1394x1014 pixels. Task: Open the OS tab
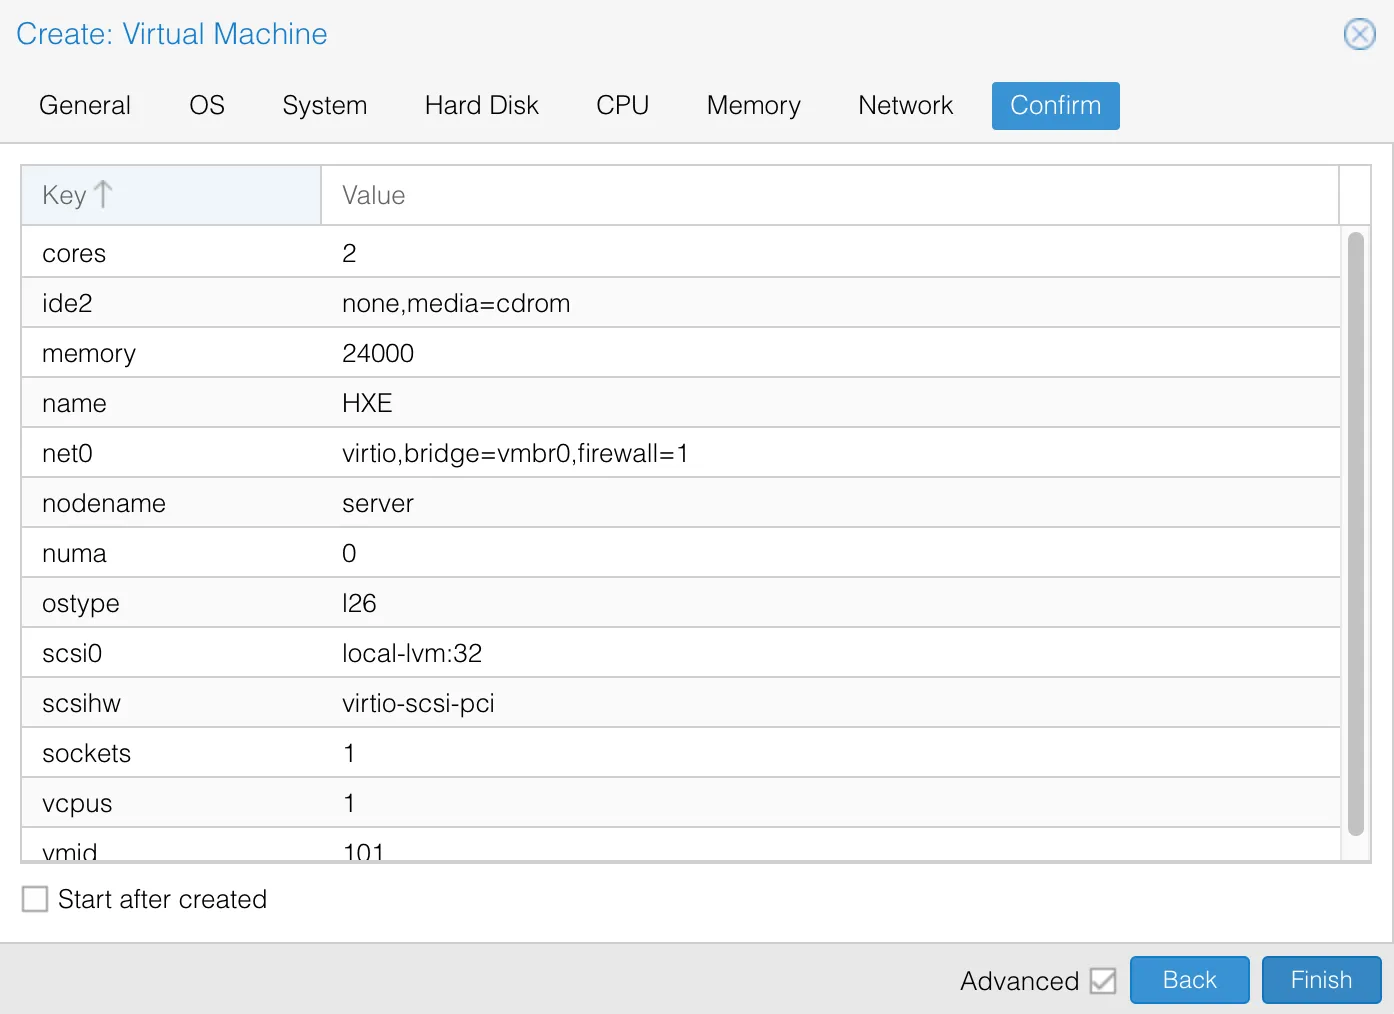pos(207,106)
